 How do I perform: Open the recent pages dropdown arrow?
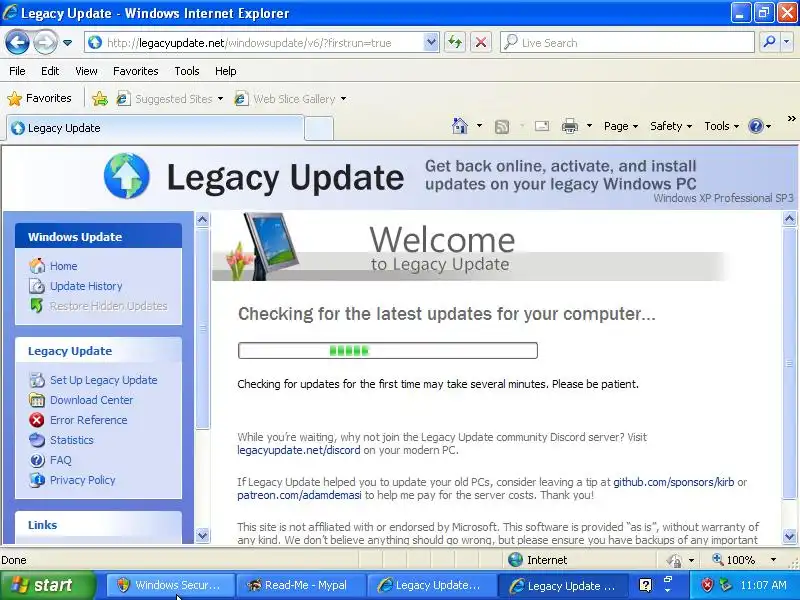click(x=67, y=43)
